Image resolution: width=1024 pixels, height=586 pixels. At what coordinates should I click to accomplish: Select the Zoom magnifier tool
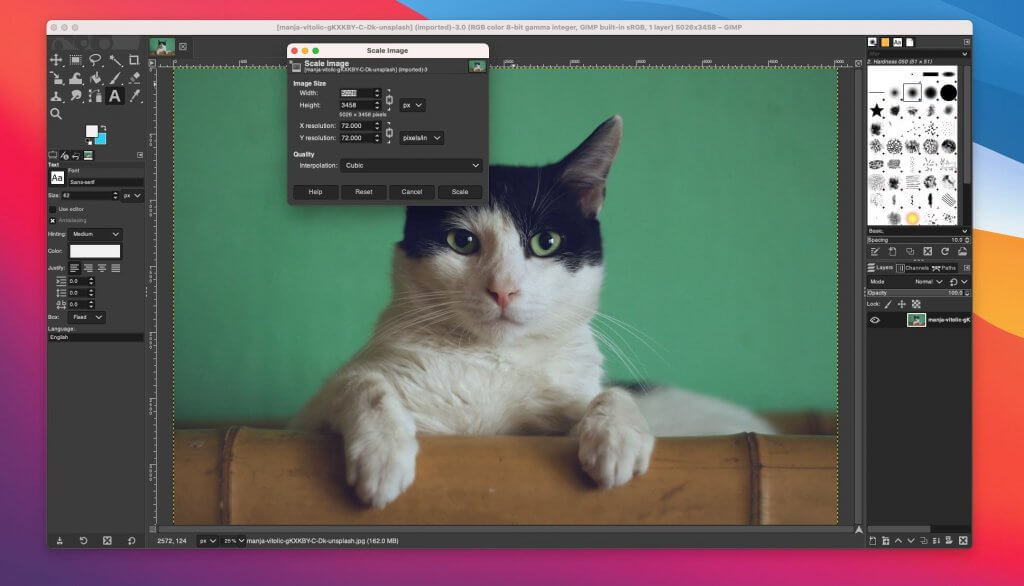click(56, 114)
